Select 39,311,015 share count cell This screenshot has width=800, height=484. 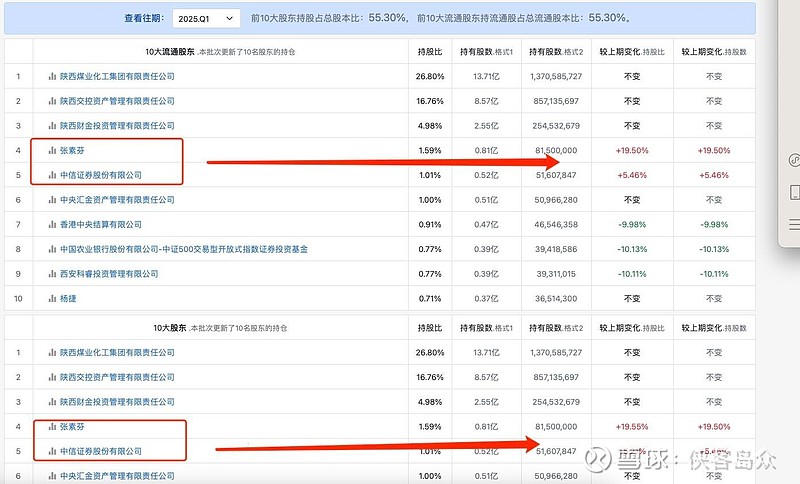556,274
